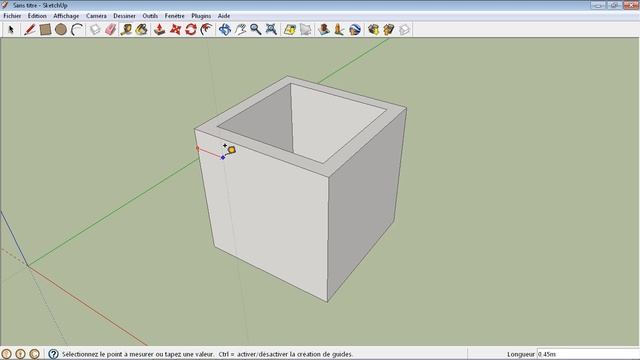Click the first round status bar icon
Screen dimensions: 640x360
[x=6, y=354]
